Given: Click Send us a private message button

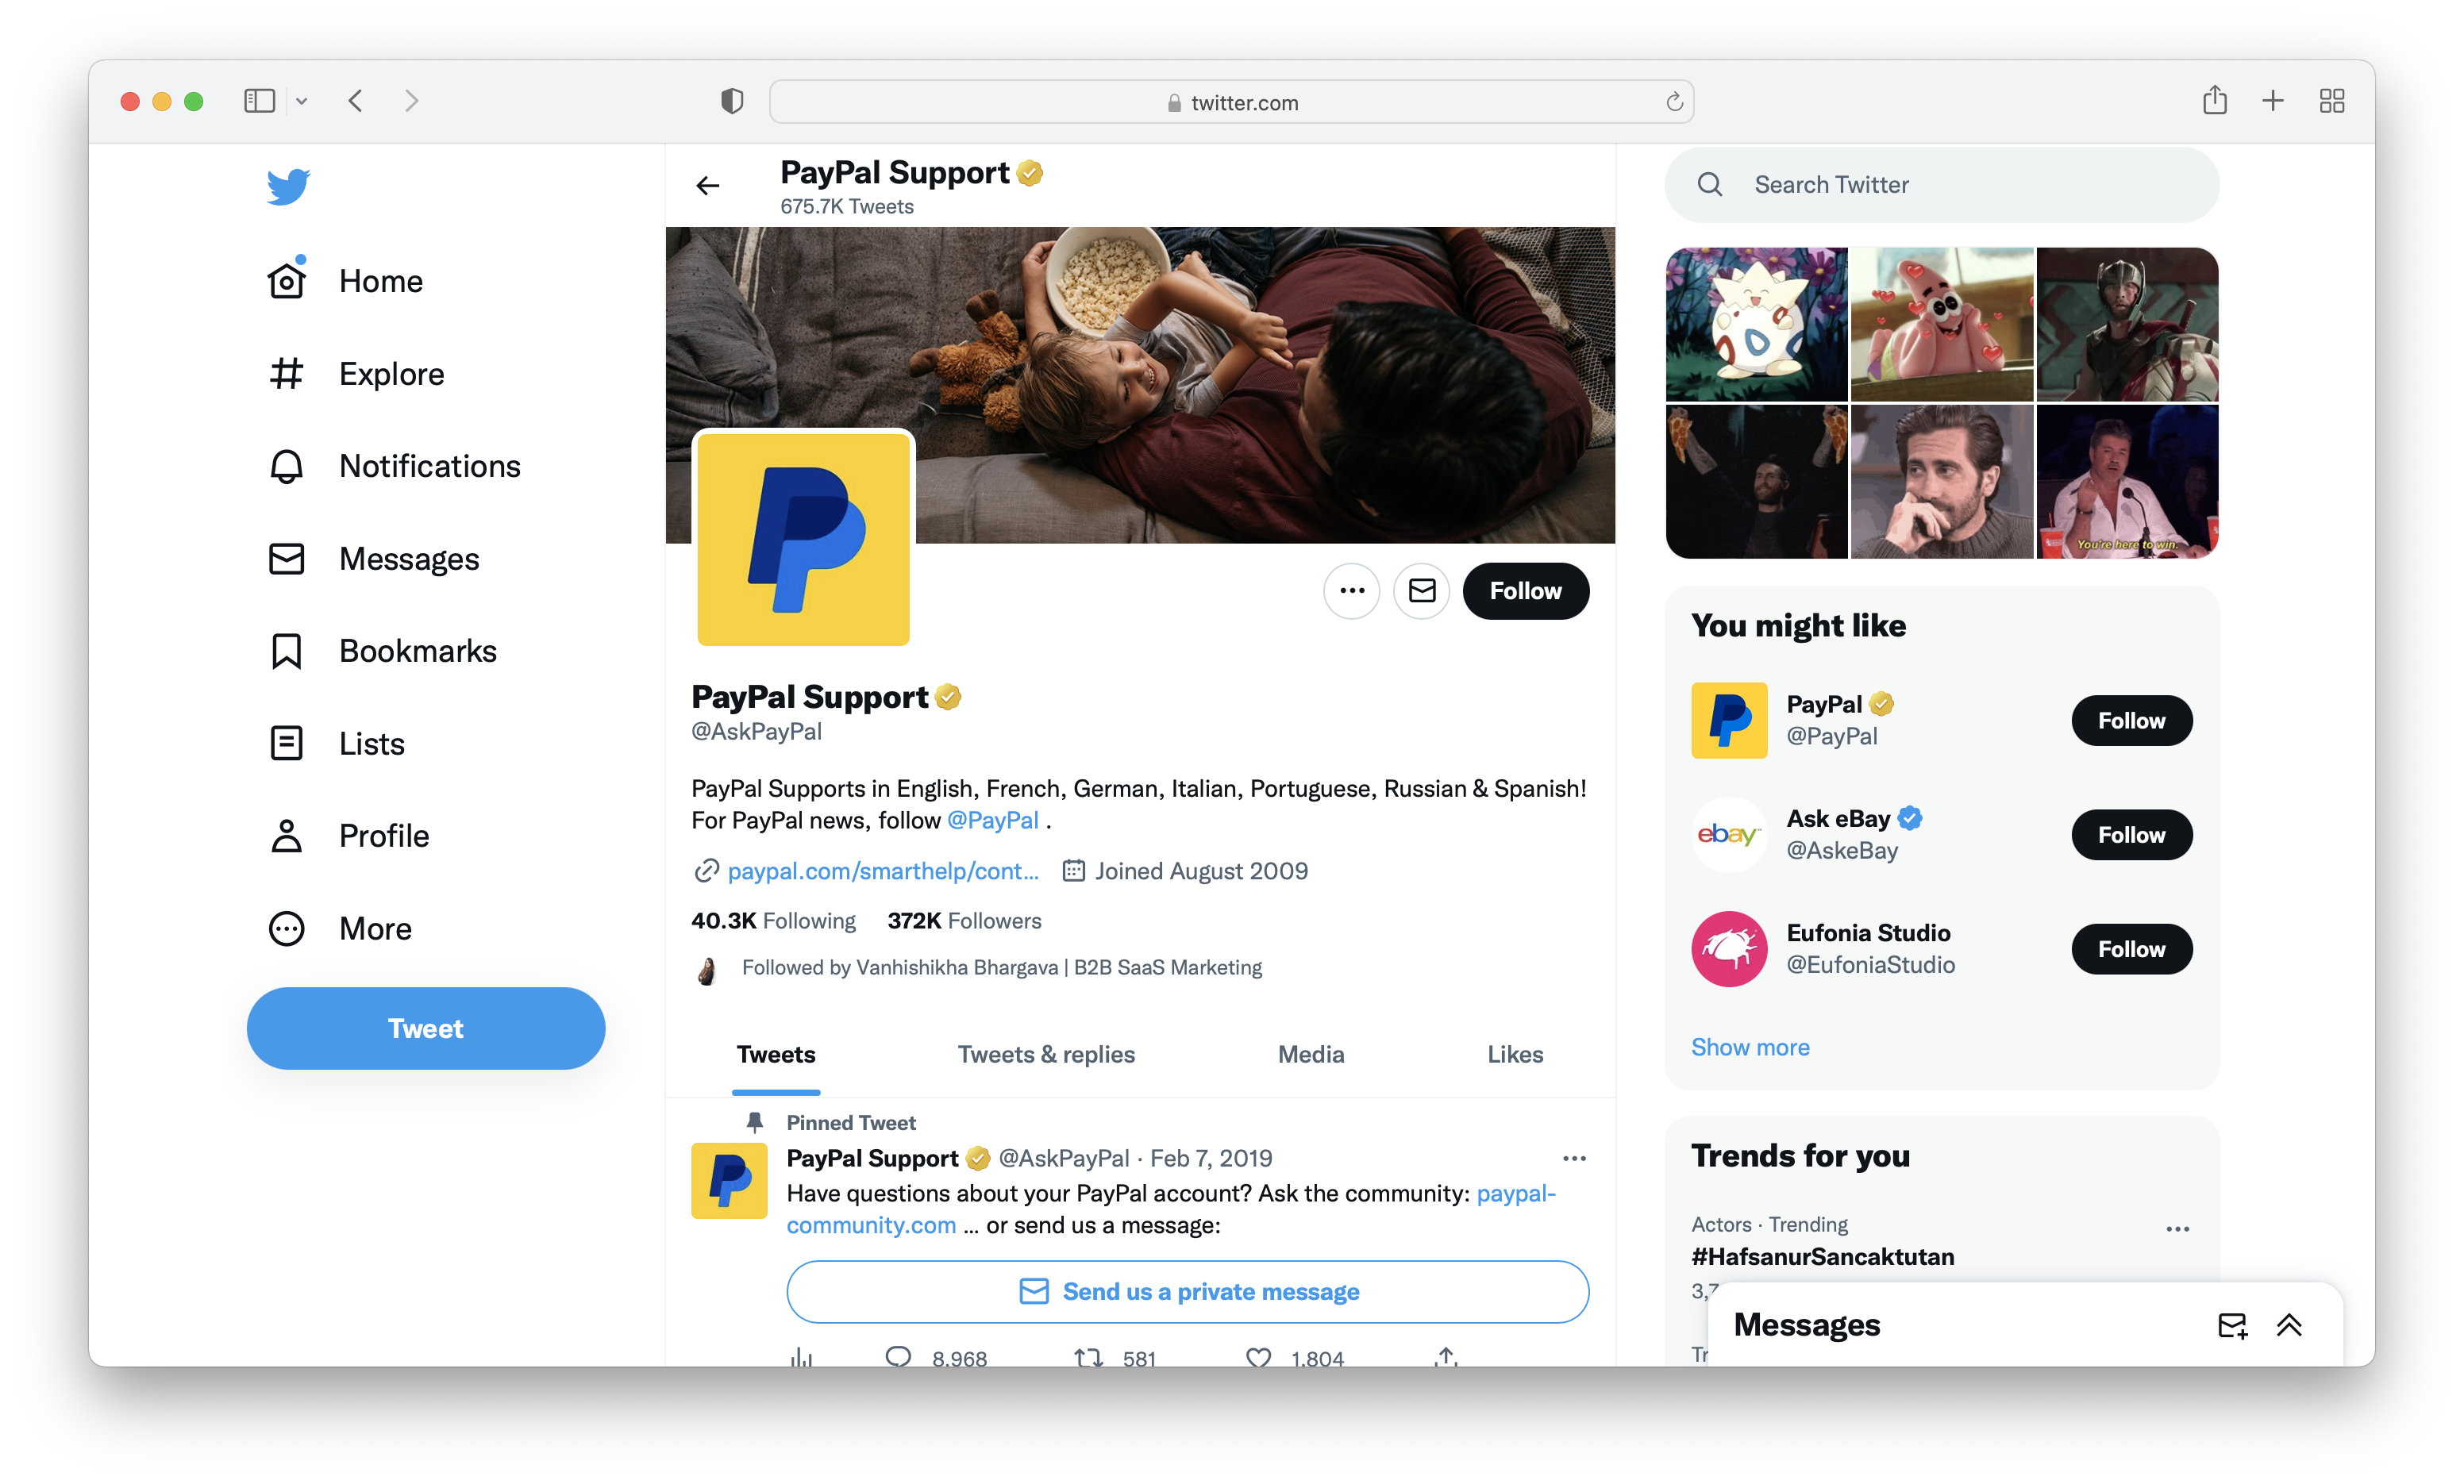Looking at the screenshot, I should pyautogui.click(x=1188, y=1292).
